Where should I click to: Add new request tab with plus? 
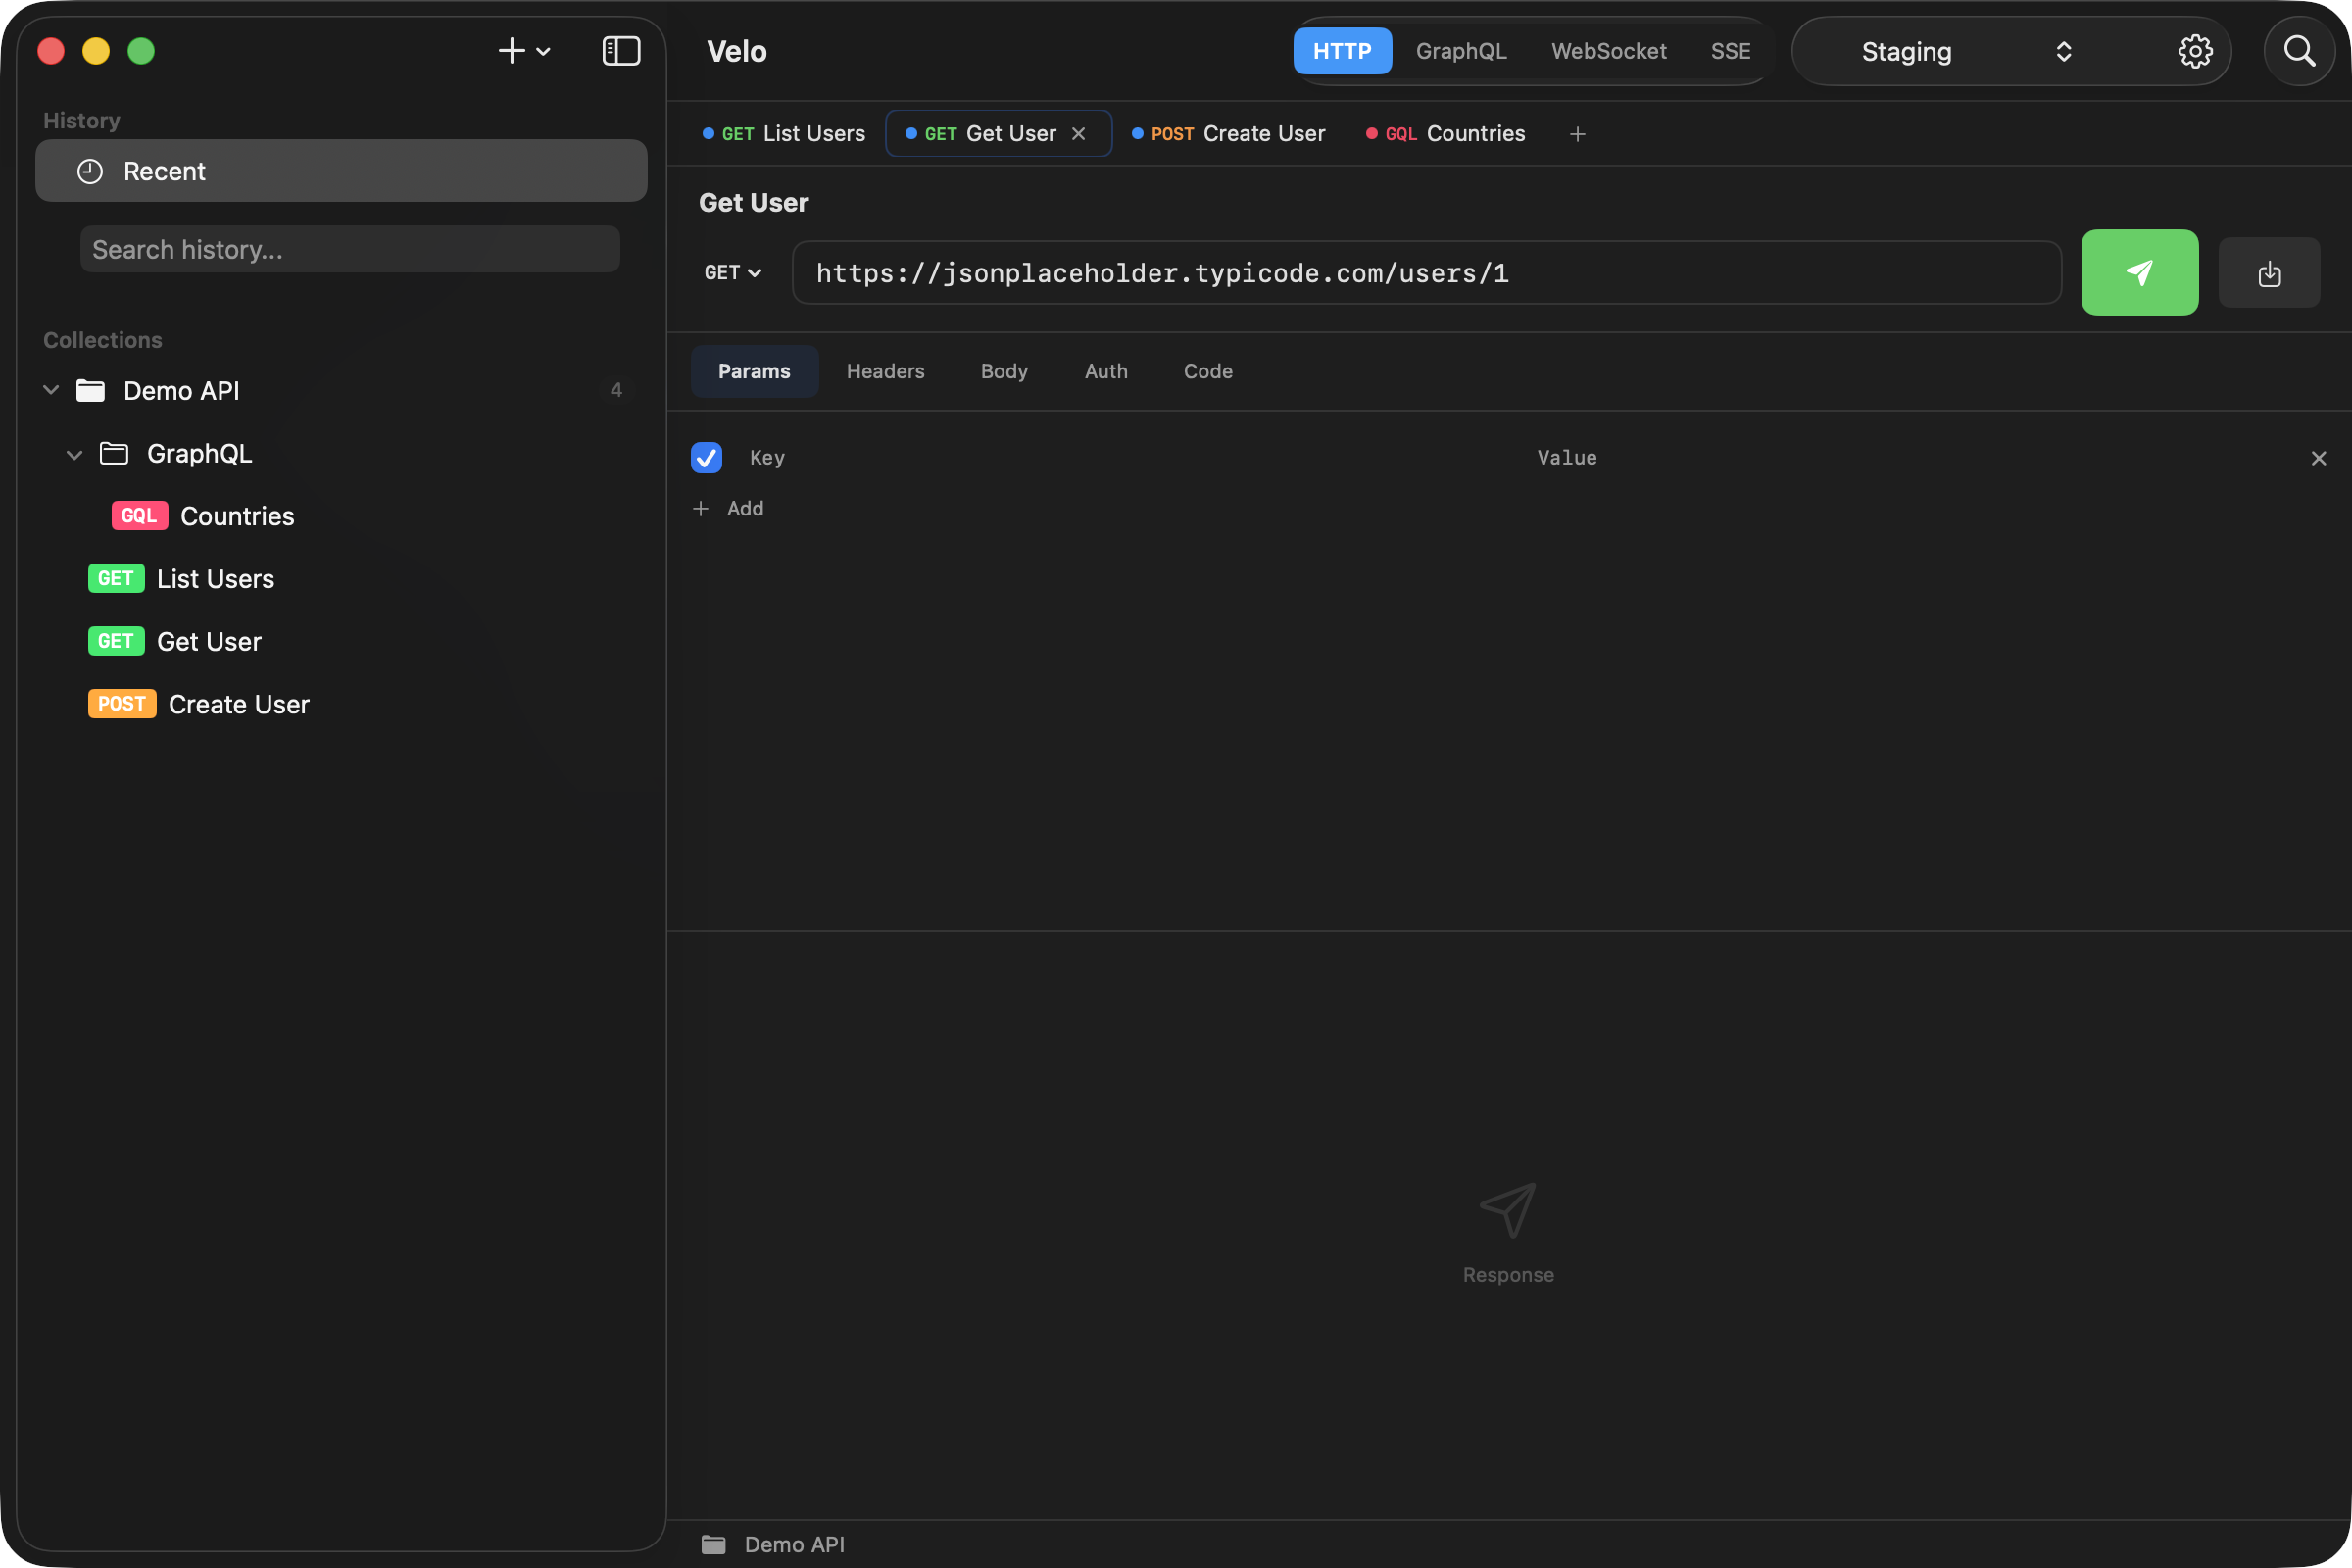click(x=1577, y=134)
